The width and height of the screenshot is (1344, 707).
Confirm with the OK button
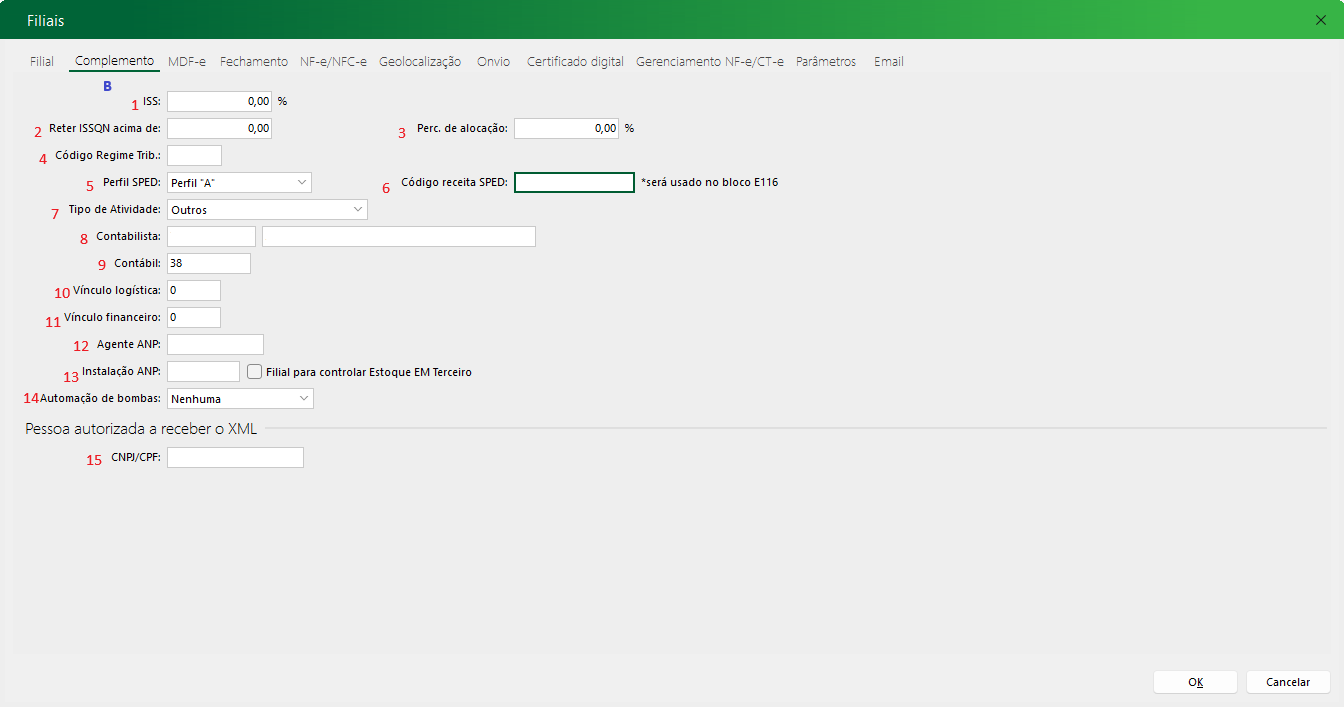point(1195,682)
